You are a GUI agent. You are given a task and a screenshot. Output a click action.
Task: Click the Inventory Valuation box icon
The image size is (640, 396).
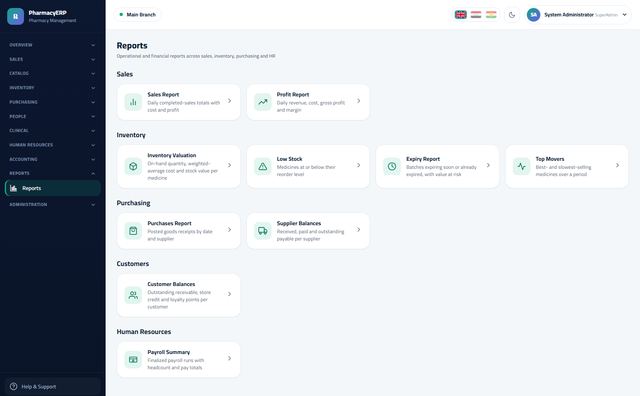(133, 167)
